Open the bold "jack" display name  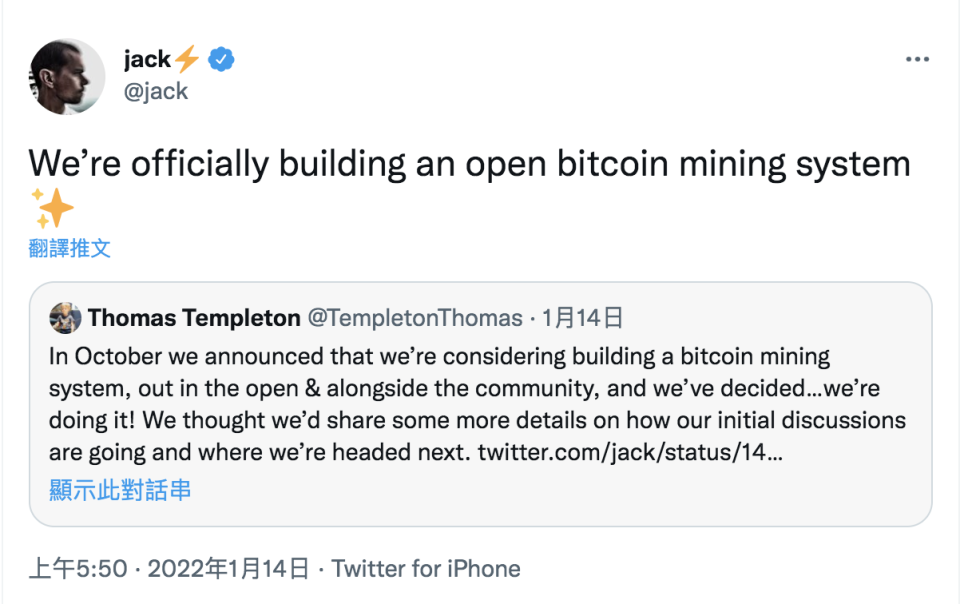[147, 60]
